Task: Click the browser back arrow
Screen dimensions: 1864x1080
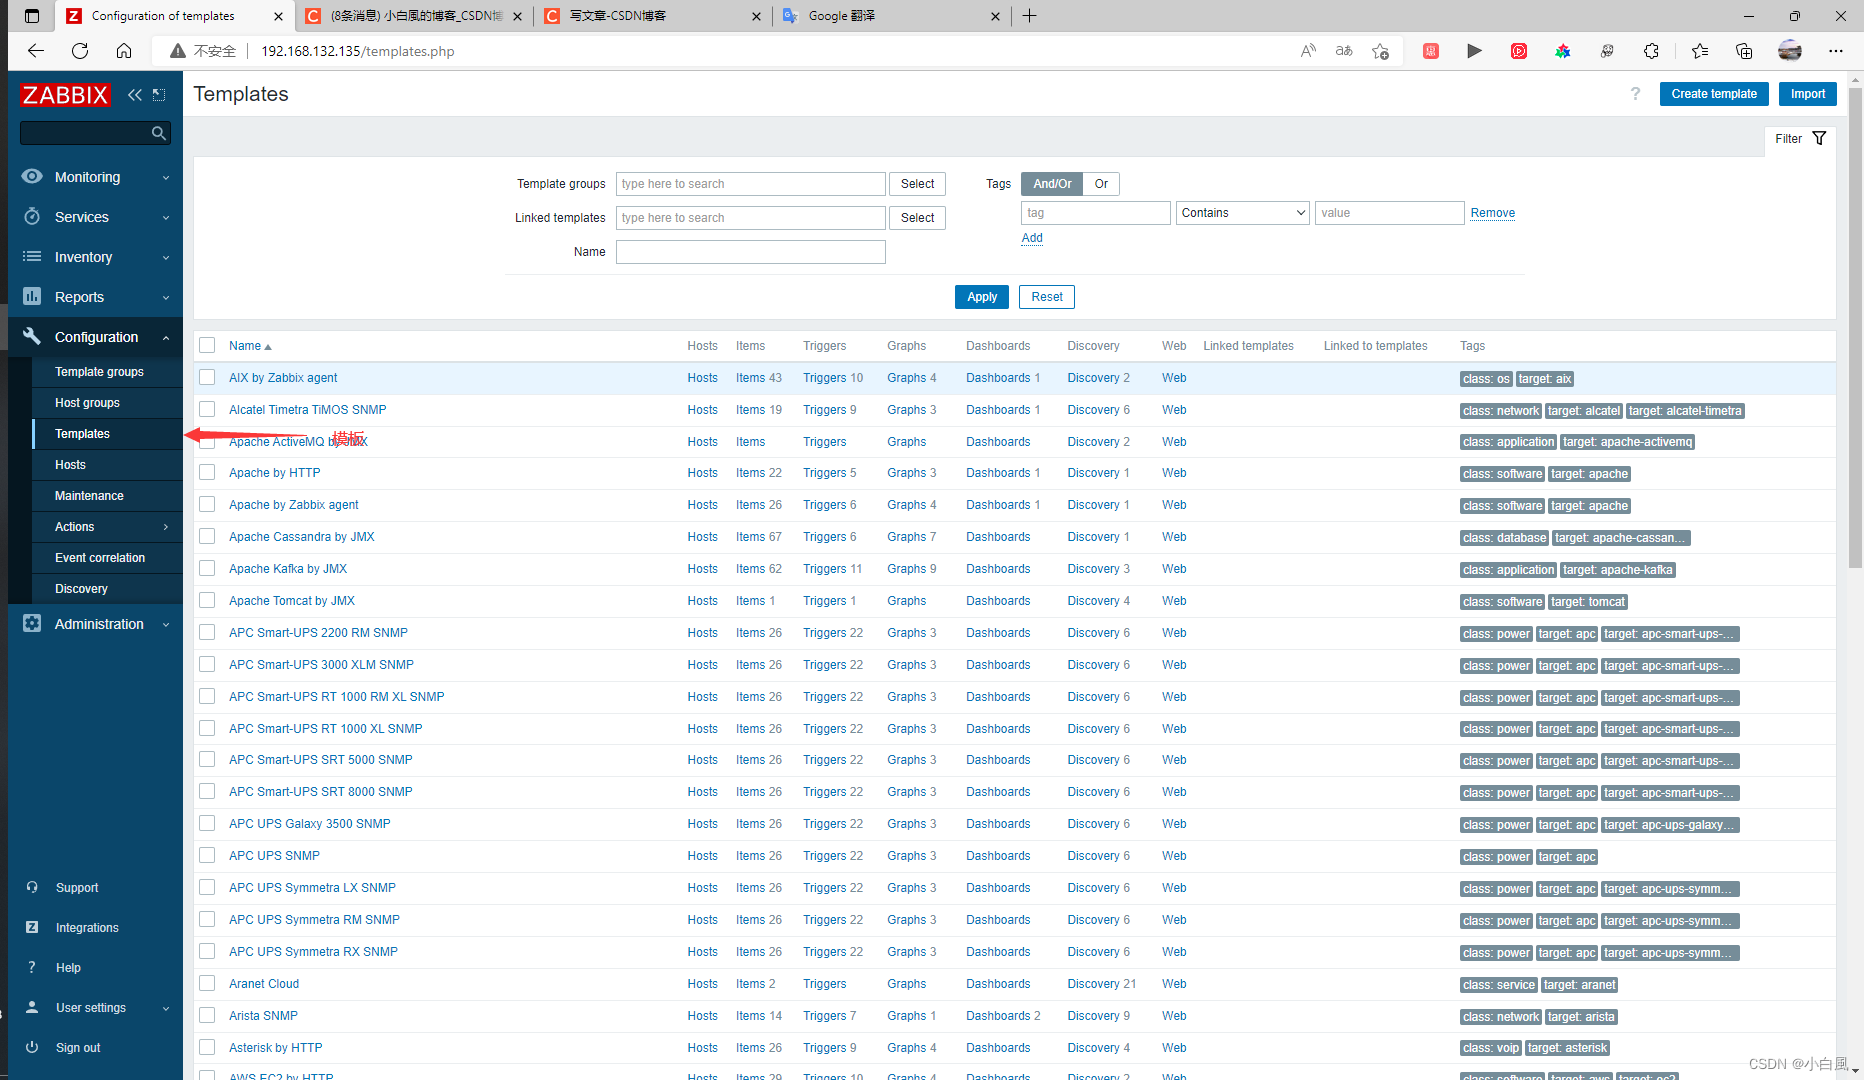Action: (36, 51)
